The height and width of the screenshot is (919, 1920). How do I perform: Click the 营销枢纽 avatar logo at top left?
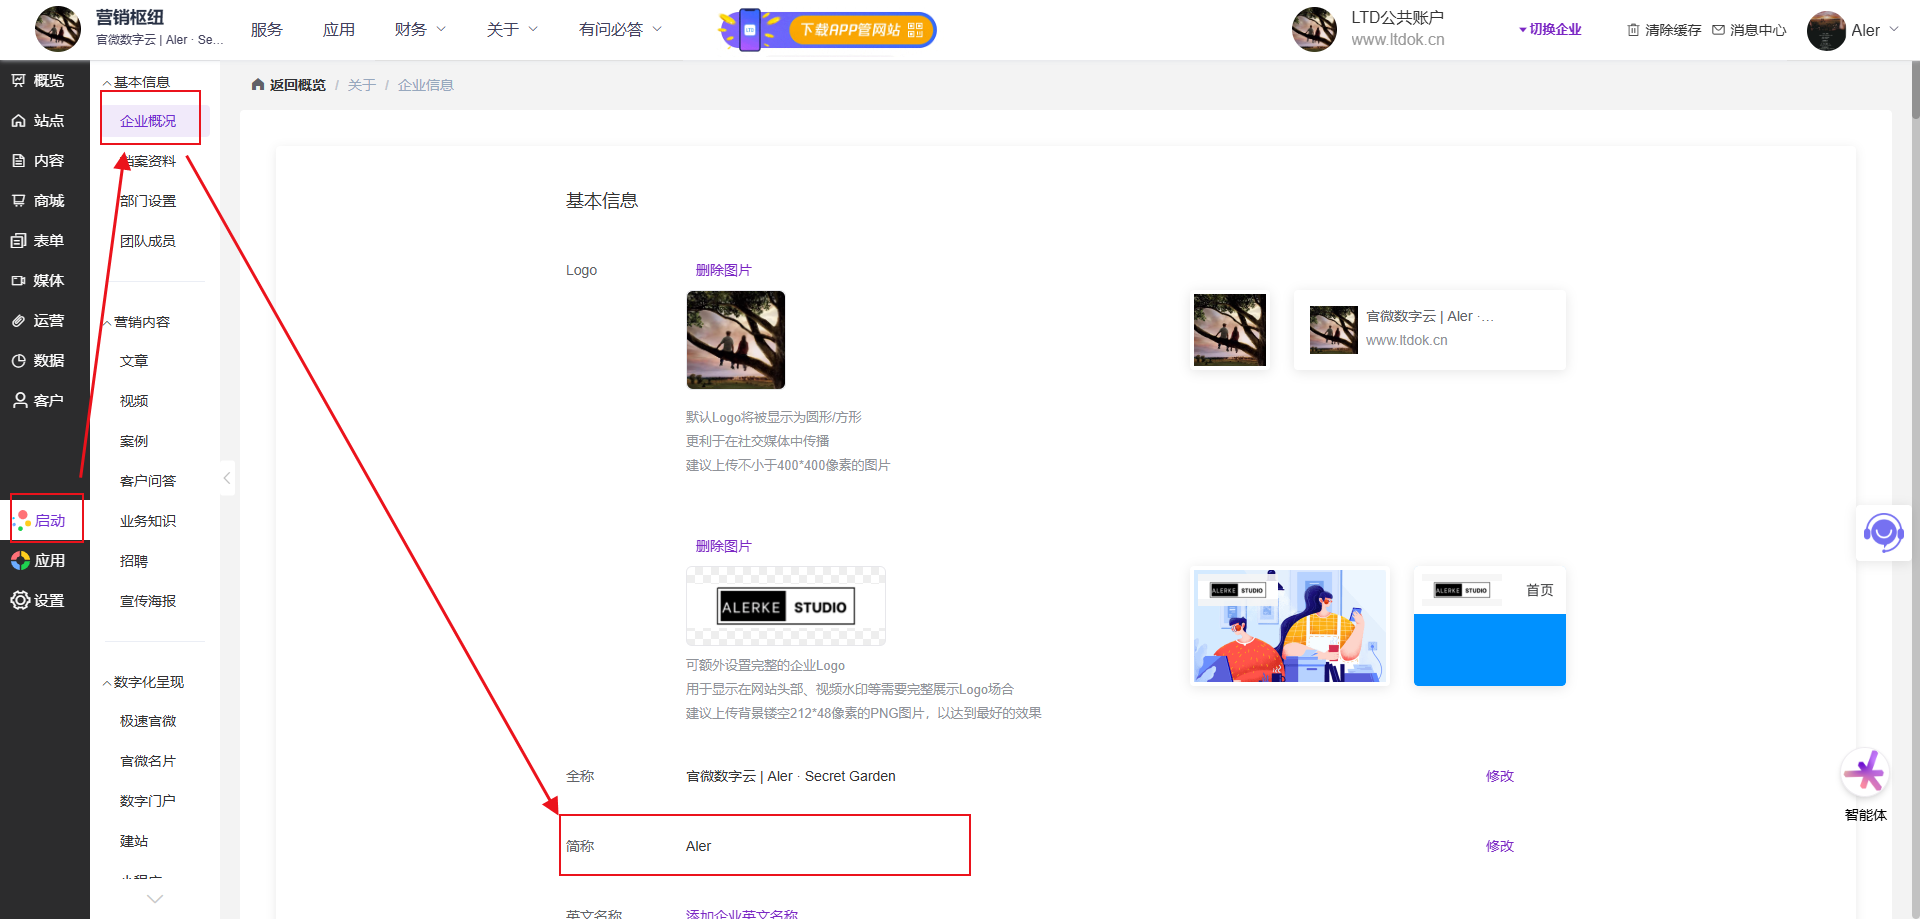pyautogui.click(x=58, y=29)
